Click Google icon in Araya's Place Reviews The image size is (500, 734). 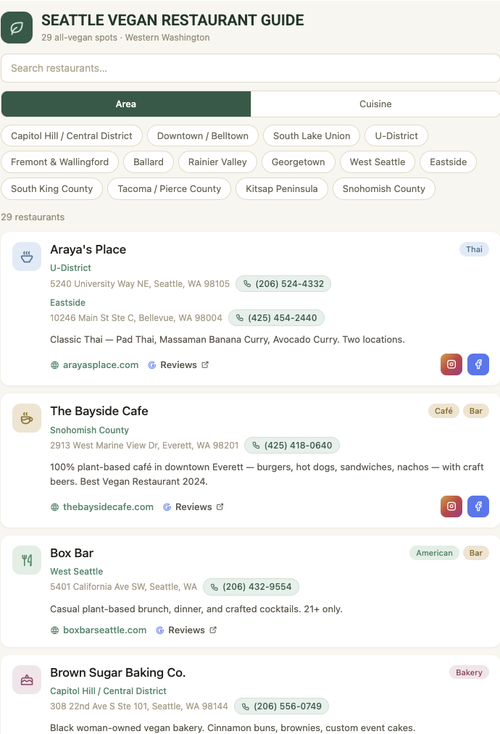(x=152, y=365)
